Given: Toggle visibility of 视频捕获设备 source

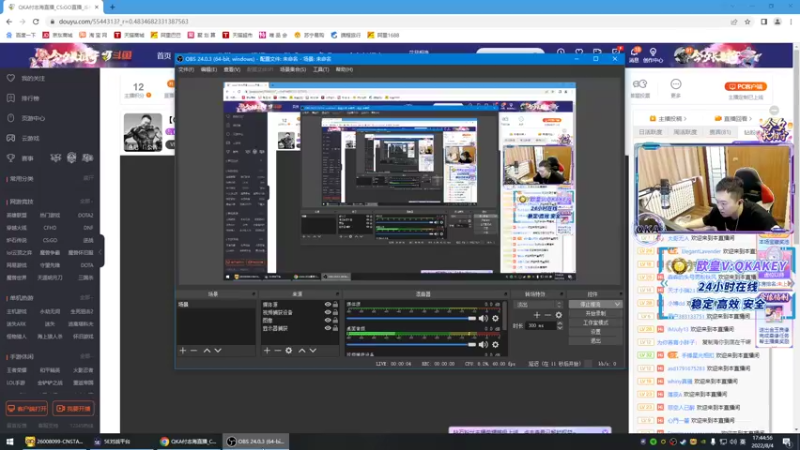Looking at the screenshot, I should [x=328, y=312].
